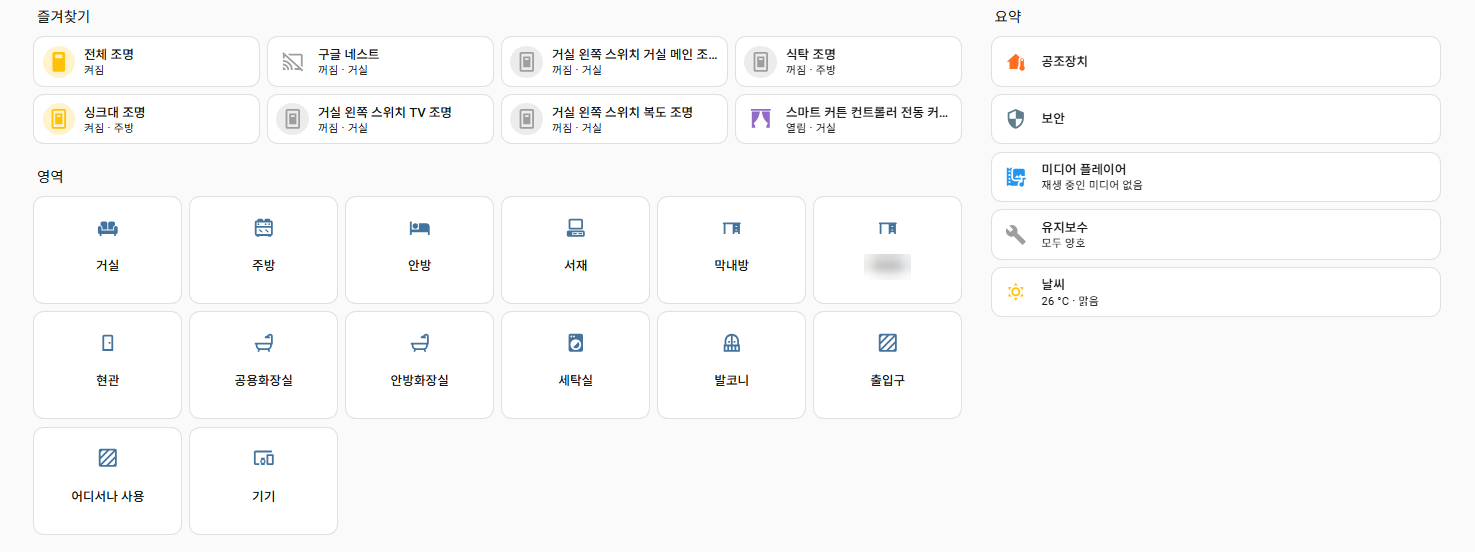Image resolution: width=1475 pixels, height=552 pixels.
Task: Open the 발코니 arched window icon
Action: tap(732, 343)
